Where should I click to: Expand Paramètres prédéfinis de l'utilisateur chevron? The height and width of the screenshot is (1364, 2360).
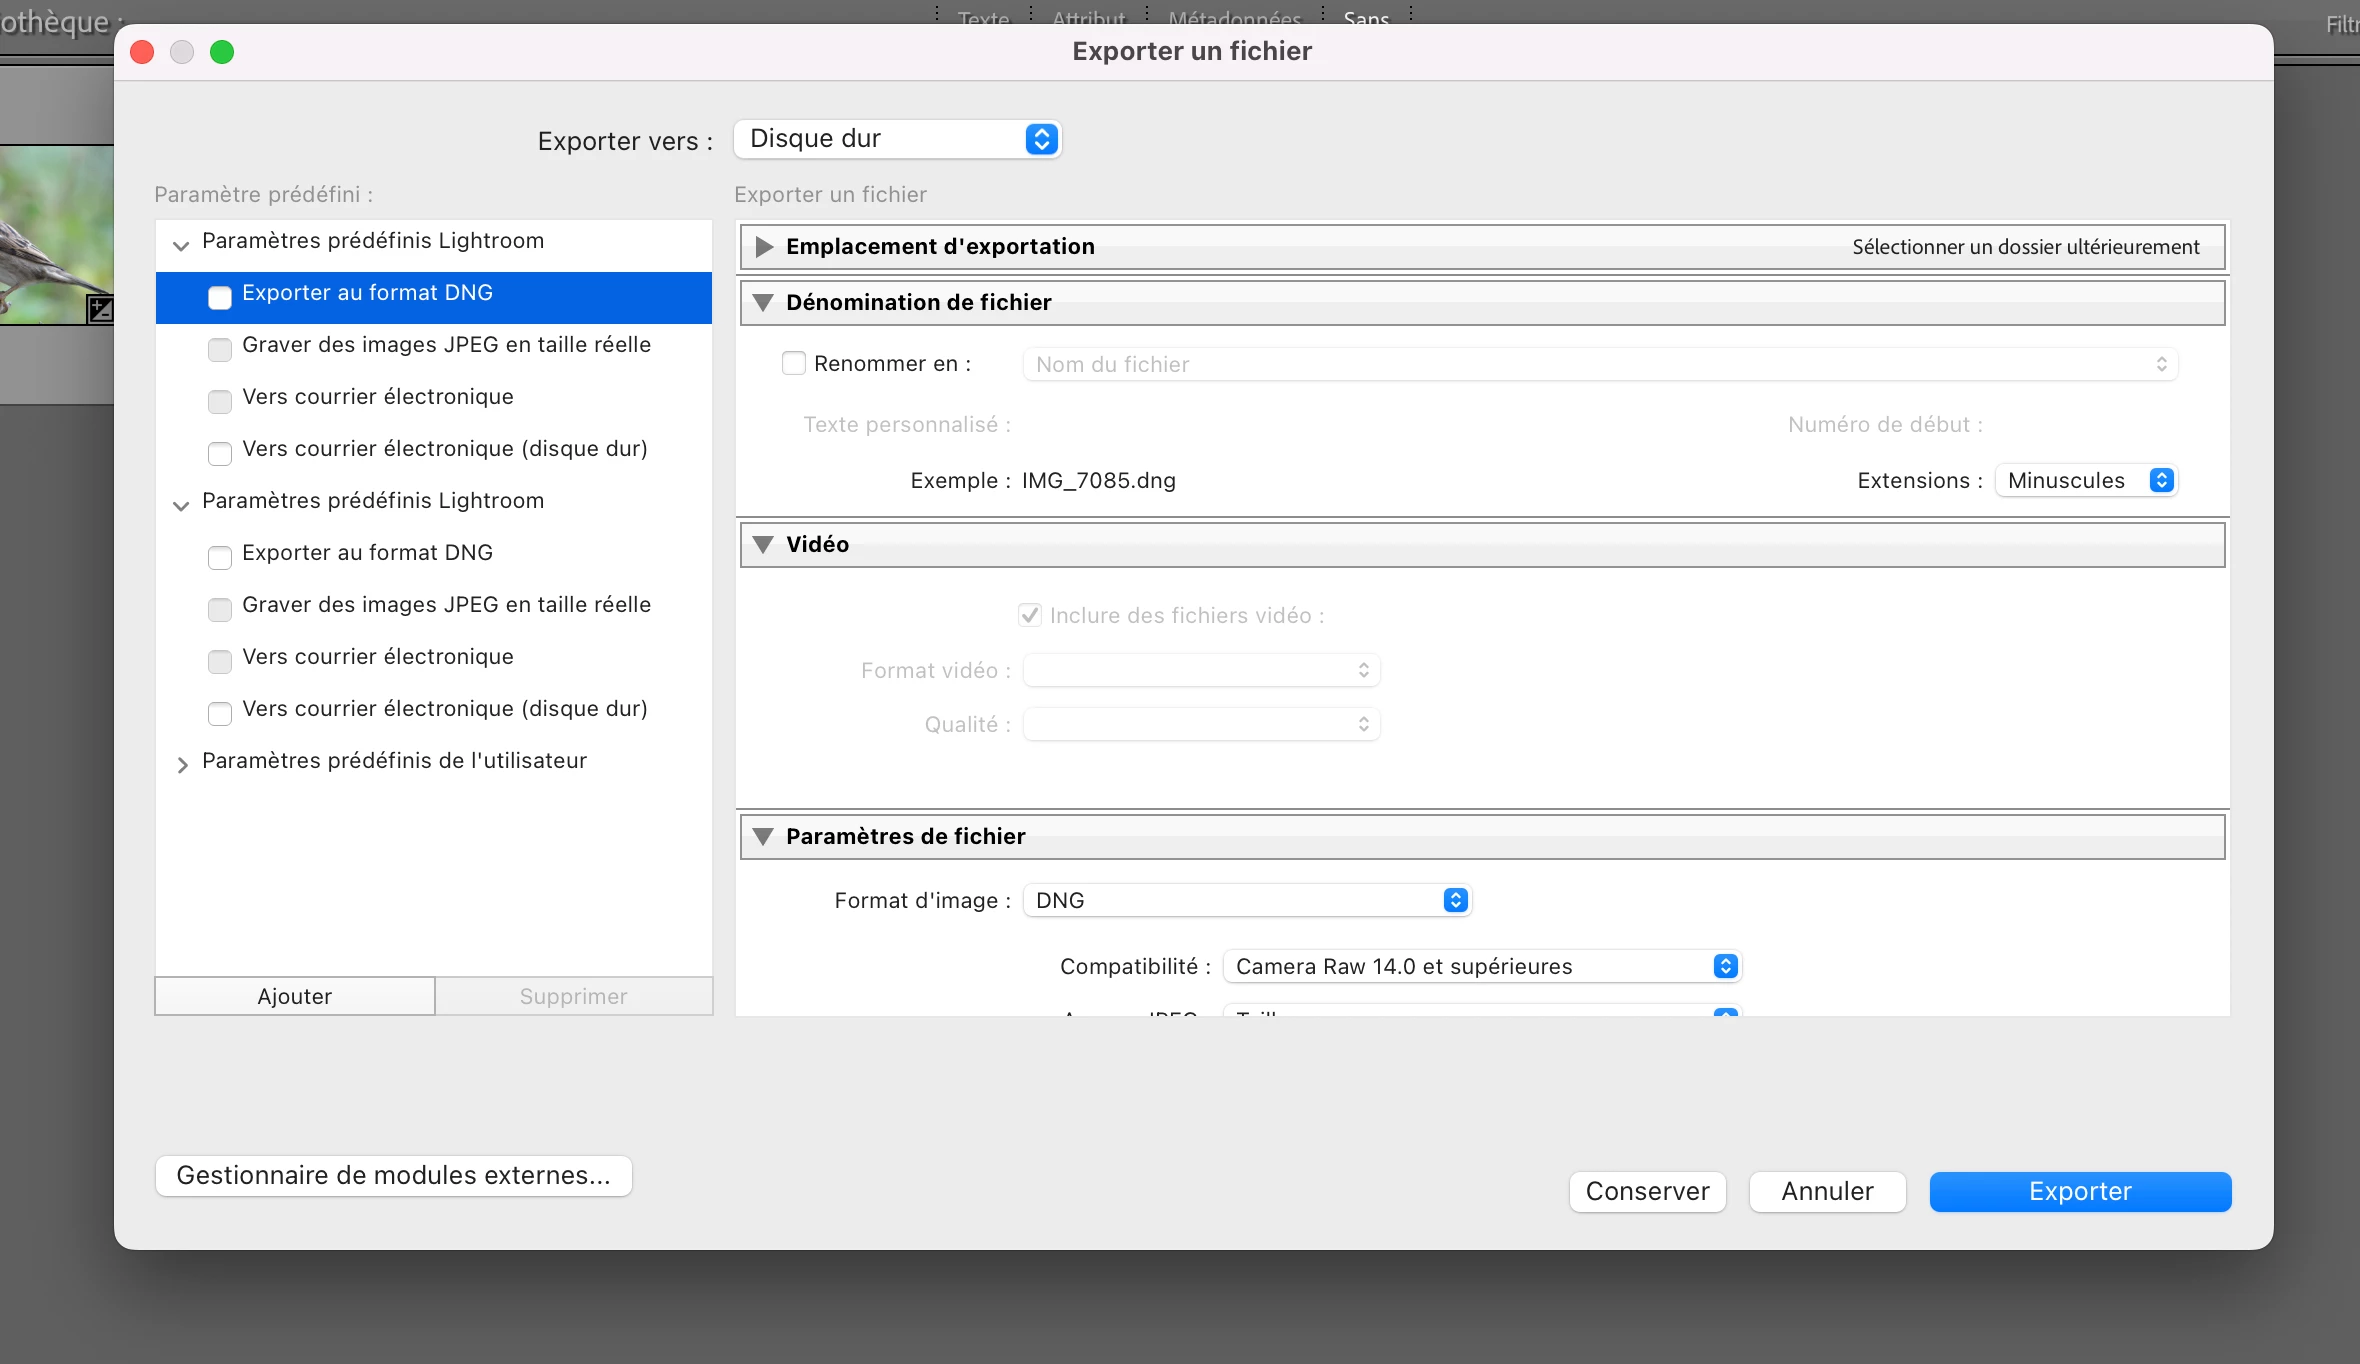coord(182,765)
